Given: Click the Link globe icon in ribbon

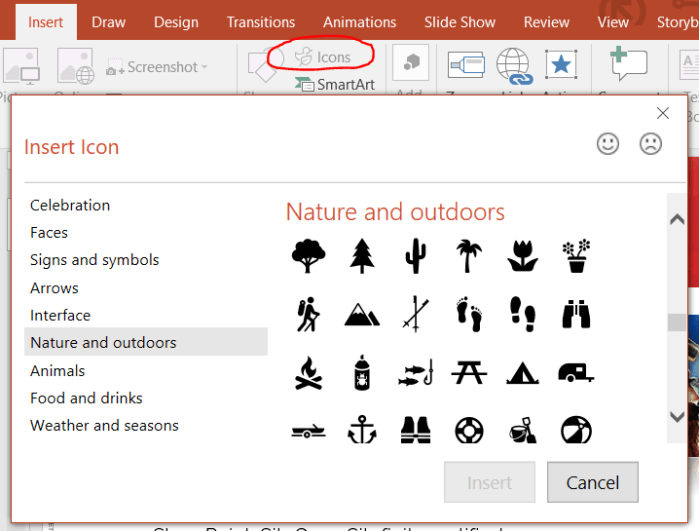Looking at the screenshot, I should click(514, 66).
